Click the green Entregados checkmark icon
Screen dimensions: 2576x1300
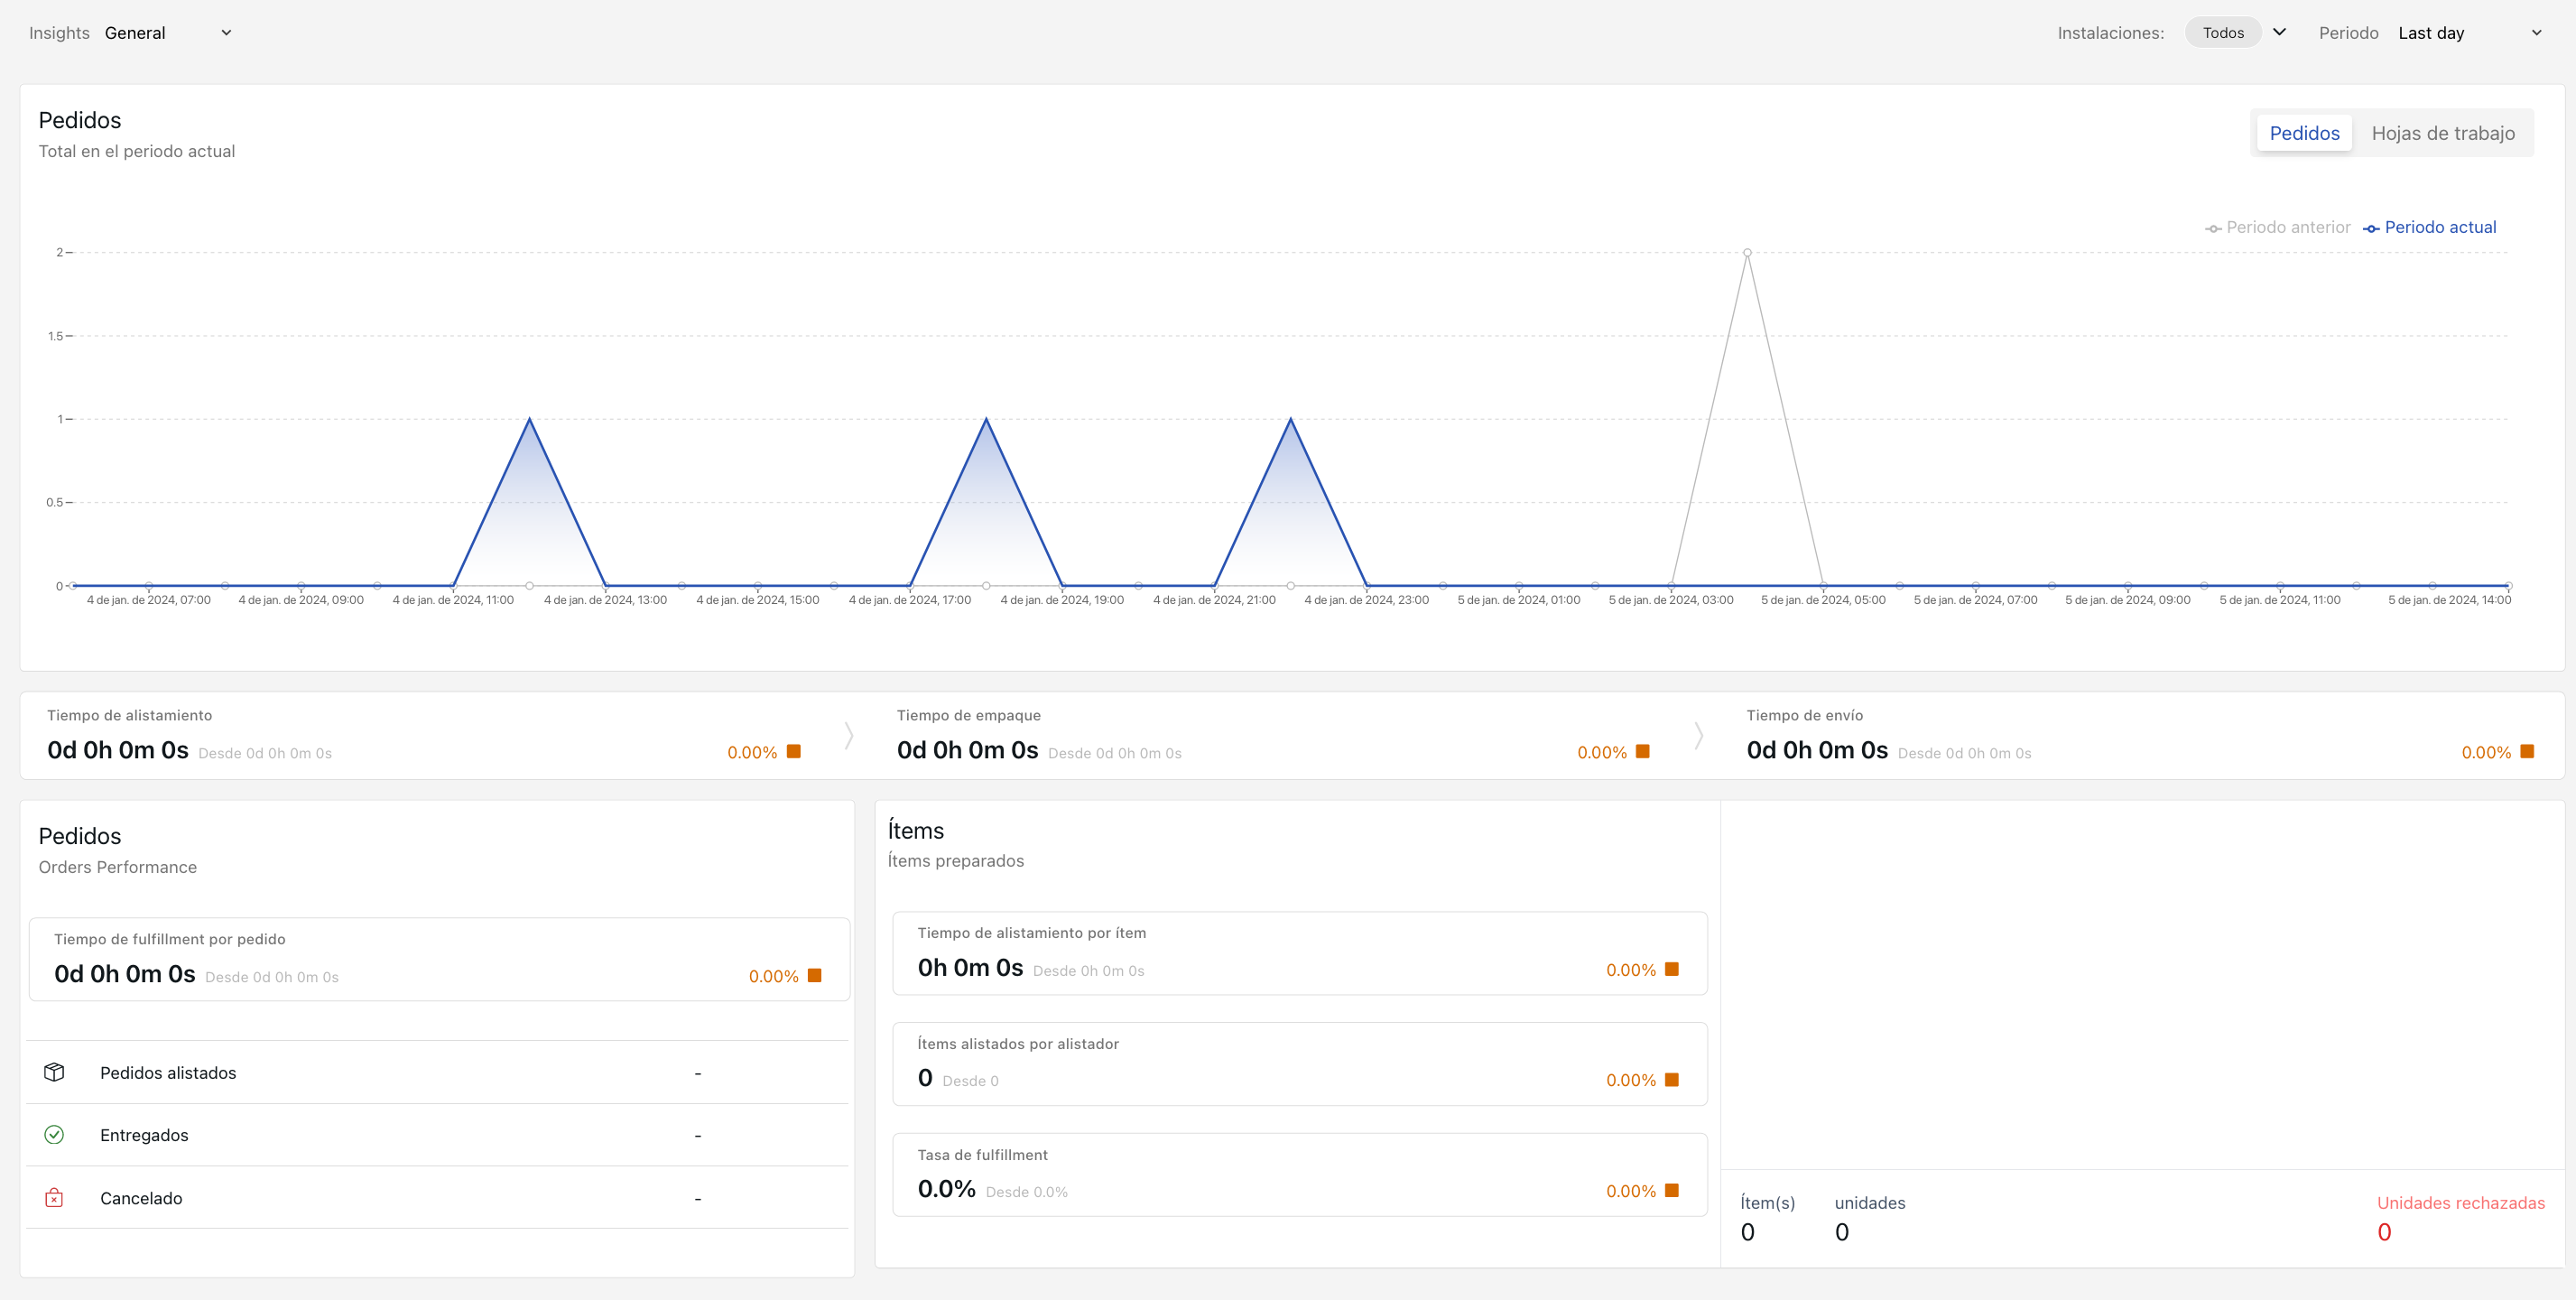click(x=54, y=1134)
